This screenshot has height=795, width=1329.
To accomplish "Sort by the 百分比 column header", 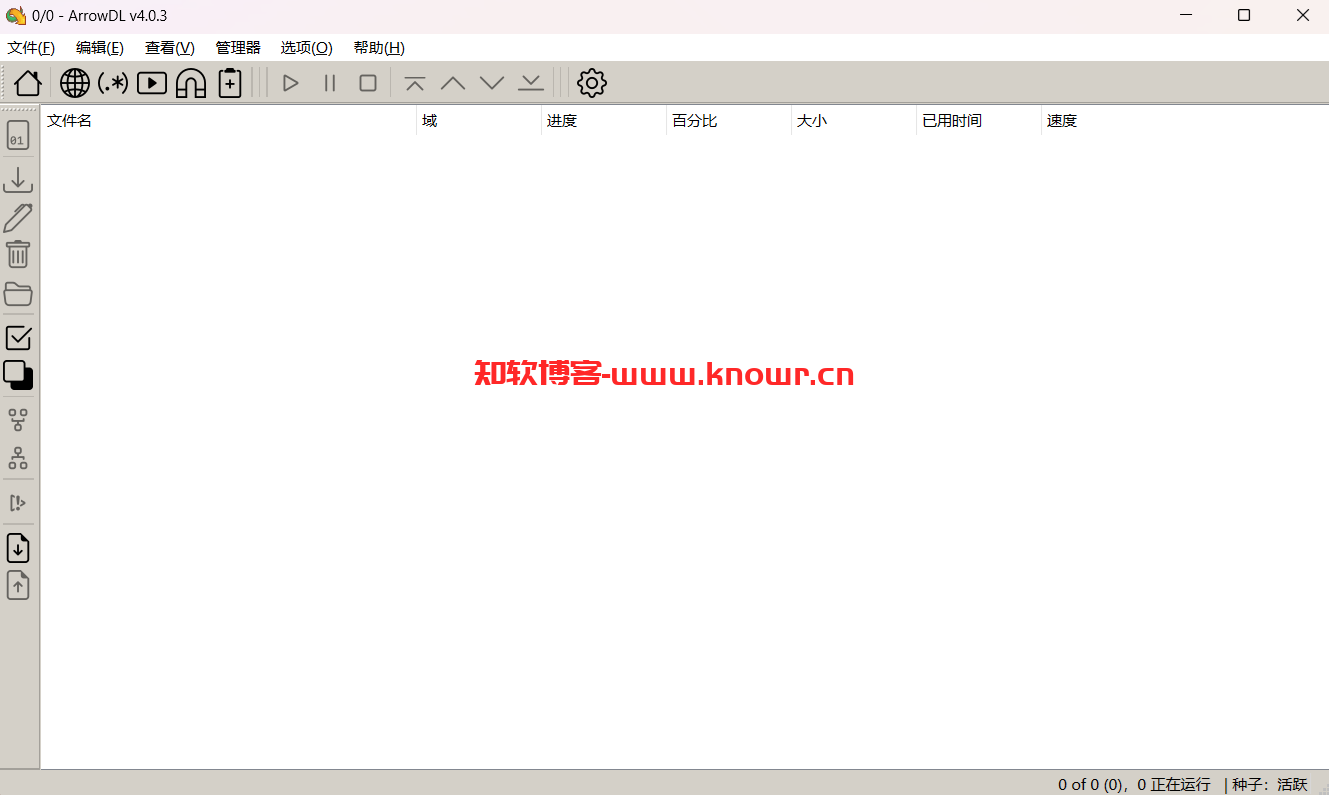I will [729, 121].
